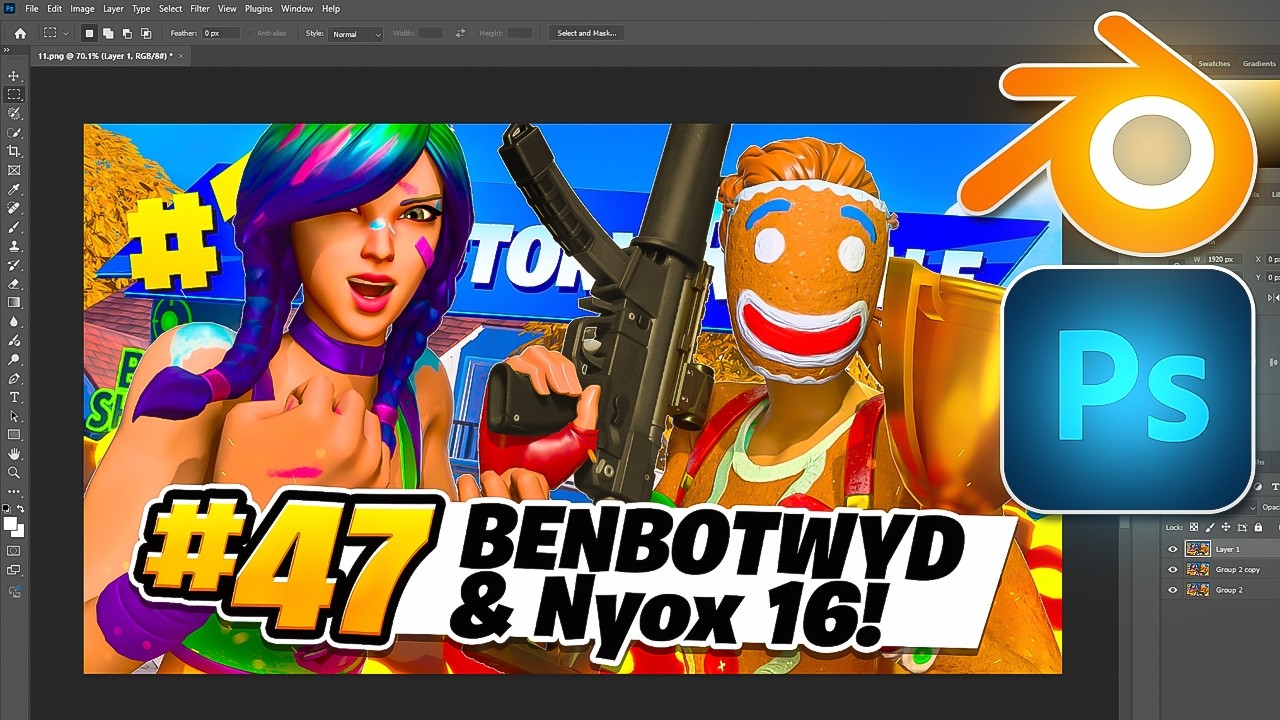
Task: Set the background color swatch
Action: tap(17, 530)
